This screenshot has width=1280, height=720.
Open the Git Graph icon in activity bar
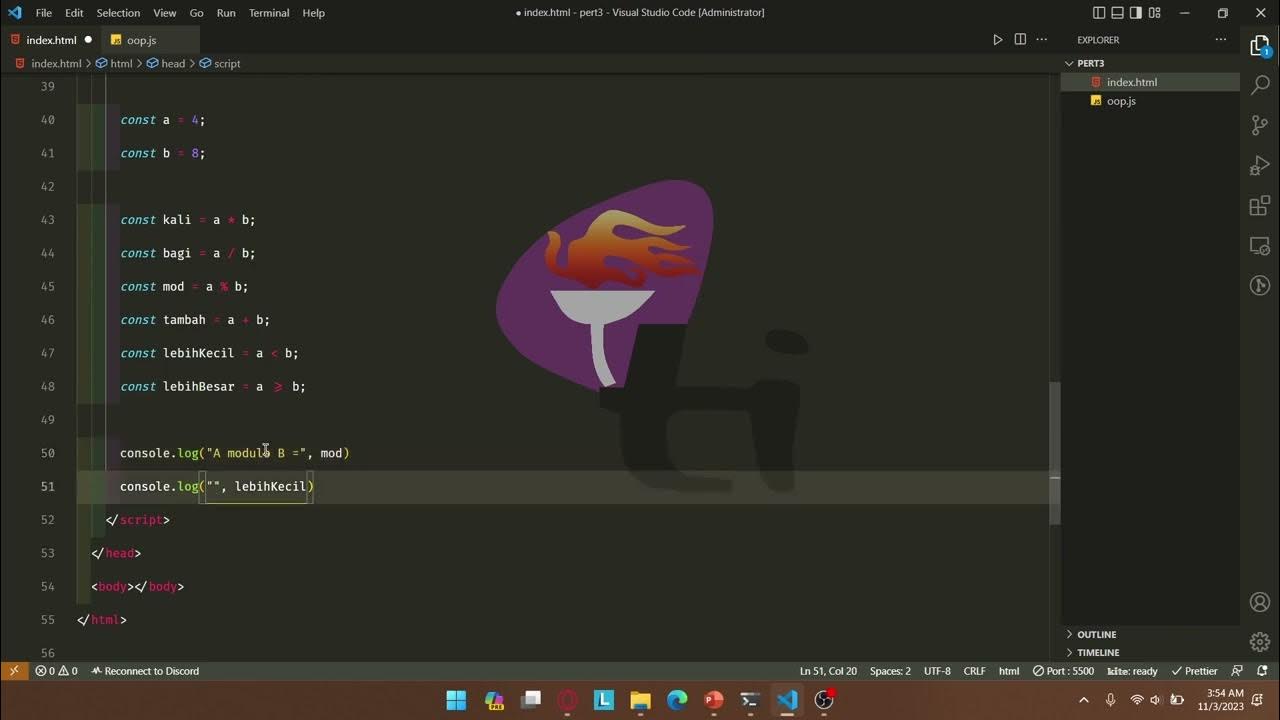[1260, 286]
